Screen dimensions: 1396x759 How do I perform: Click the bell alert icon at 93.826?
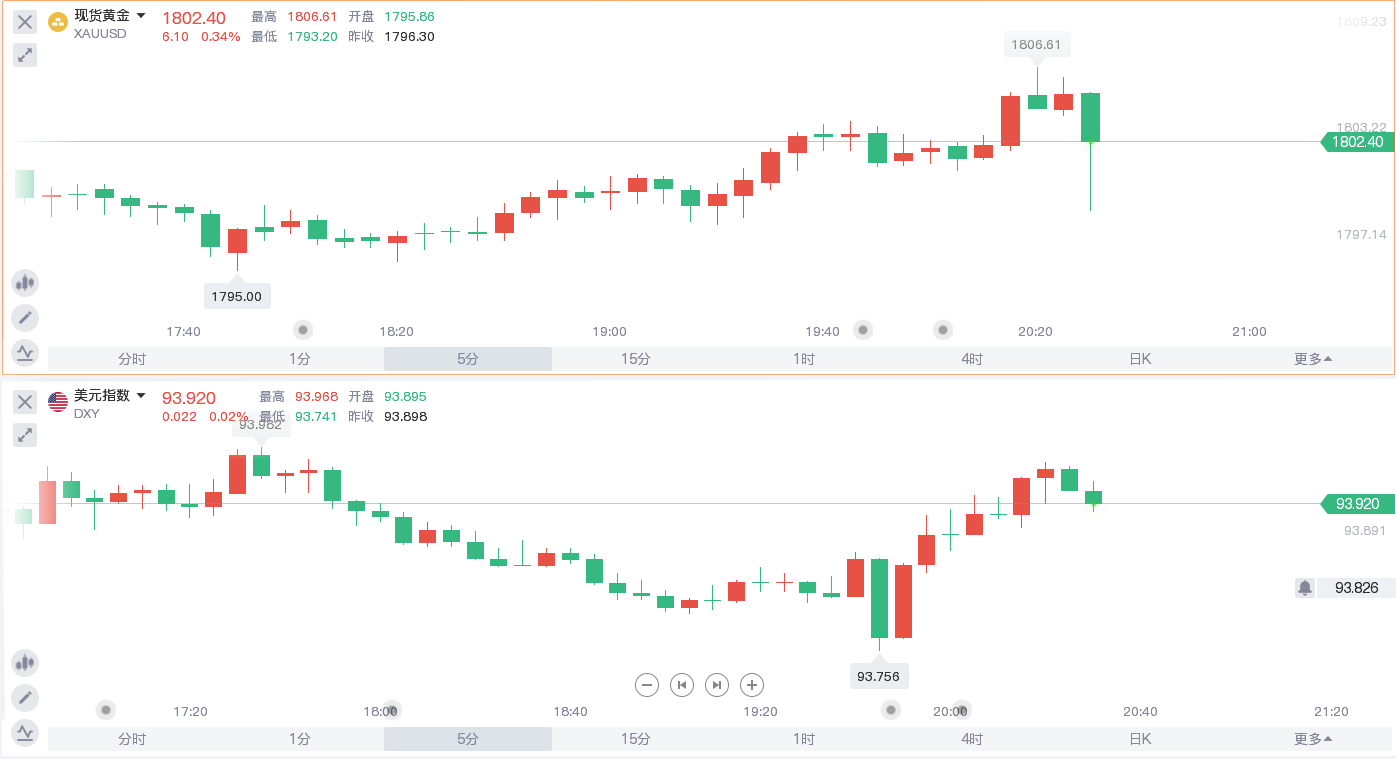[1305, 588]
